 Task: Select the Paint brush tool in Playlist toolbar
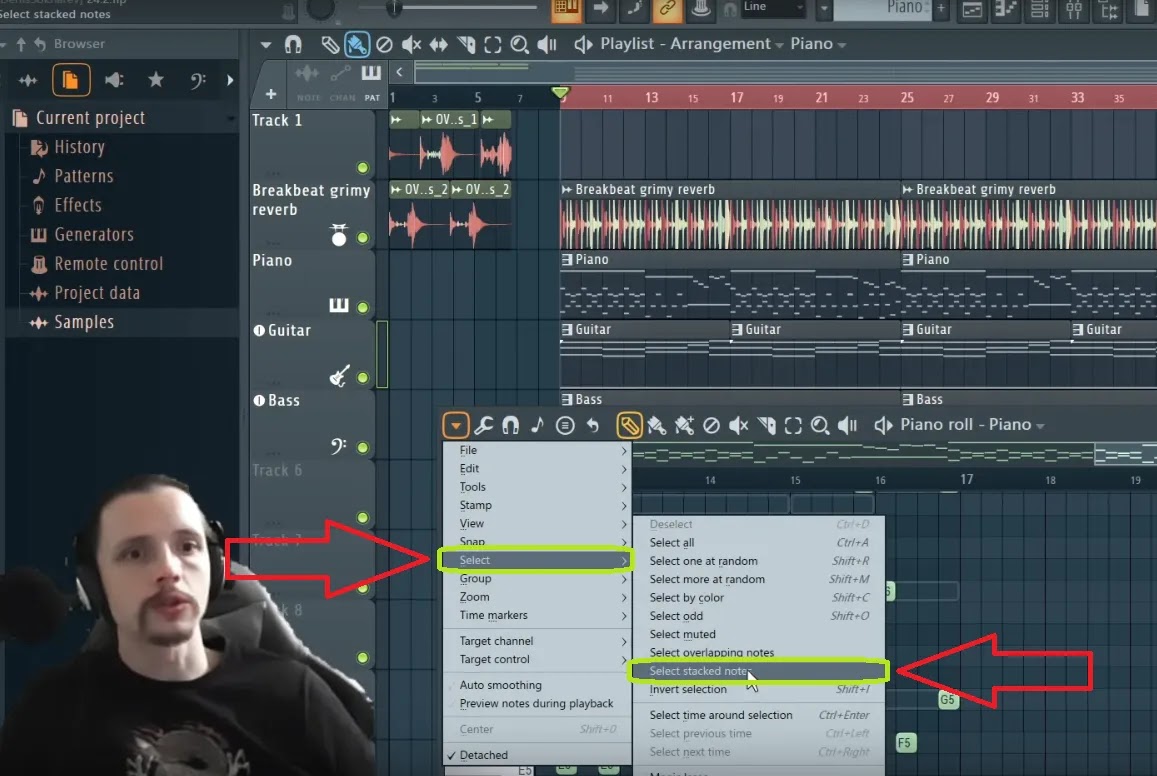(356, 44)
